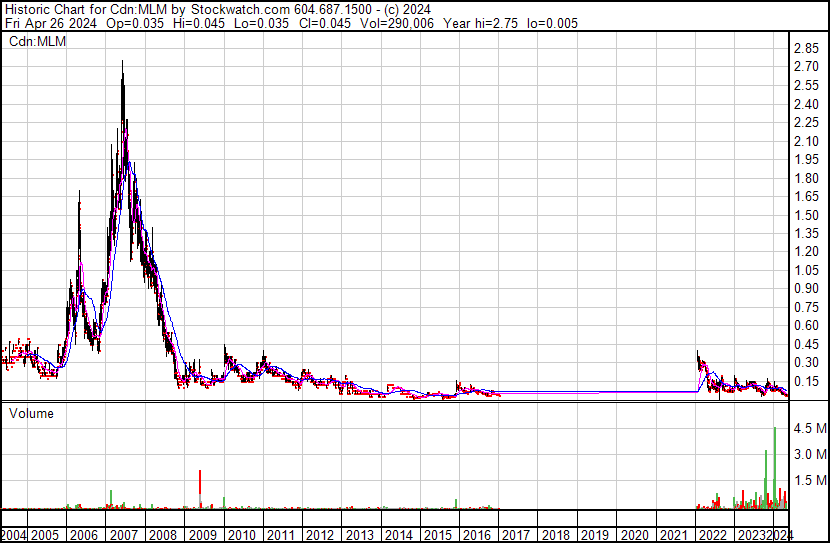The image size is (830, 543).
Task: Click the 2012 year label on time axis
Action: (x=320, y=535)
